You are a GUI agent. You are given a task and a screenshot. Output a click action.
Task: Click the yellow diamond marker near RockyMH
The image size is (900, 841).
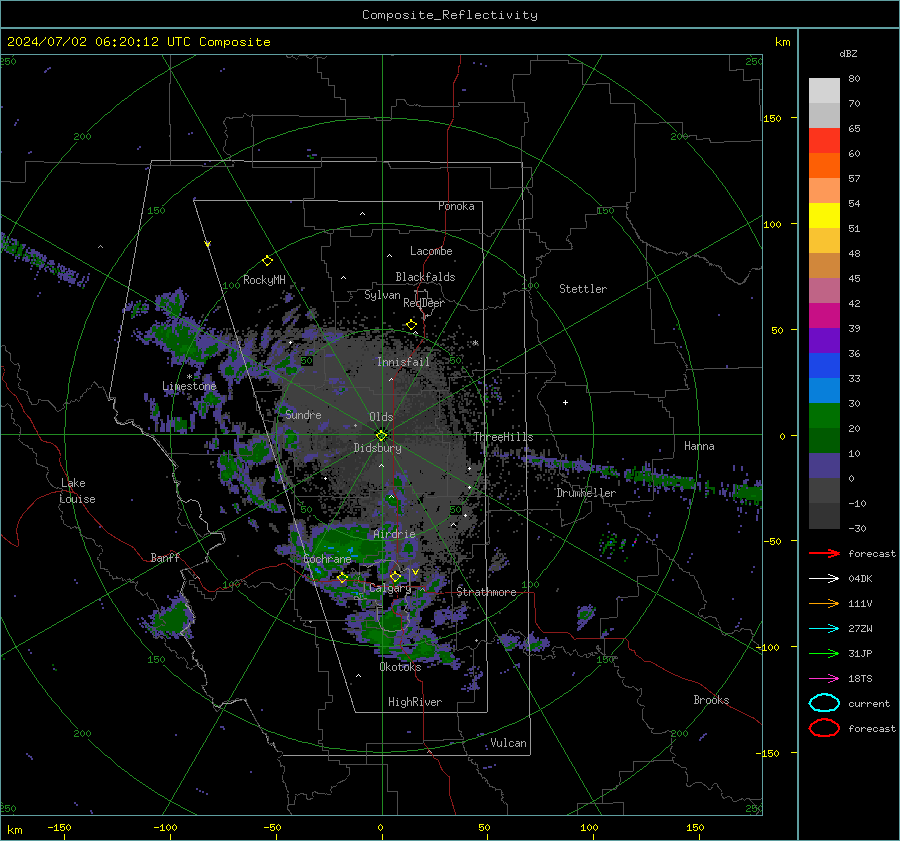[267, 261]
